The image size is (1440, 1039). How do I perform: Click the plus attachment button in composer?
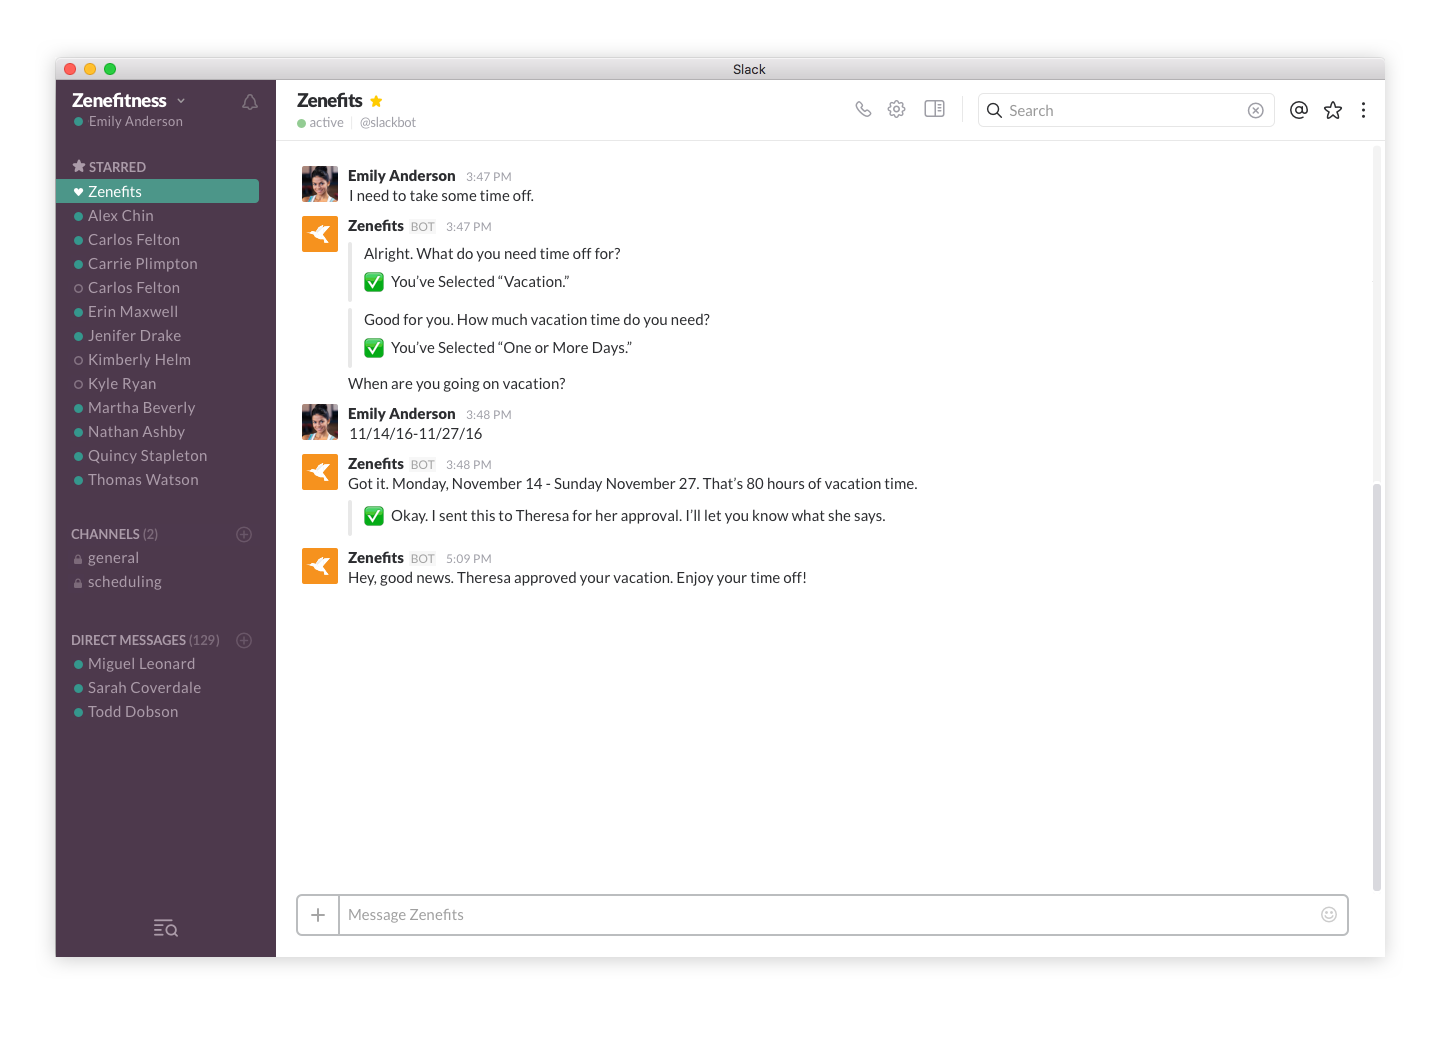(318, 915)
